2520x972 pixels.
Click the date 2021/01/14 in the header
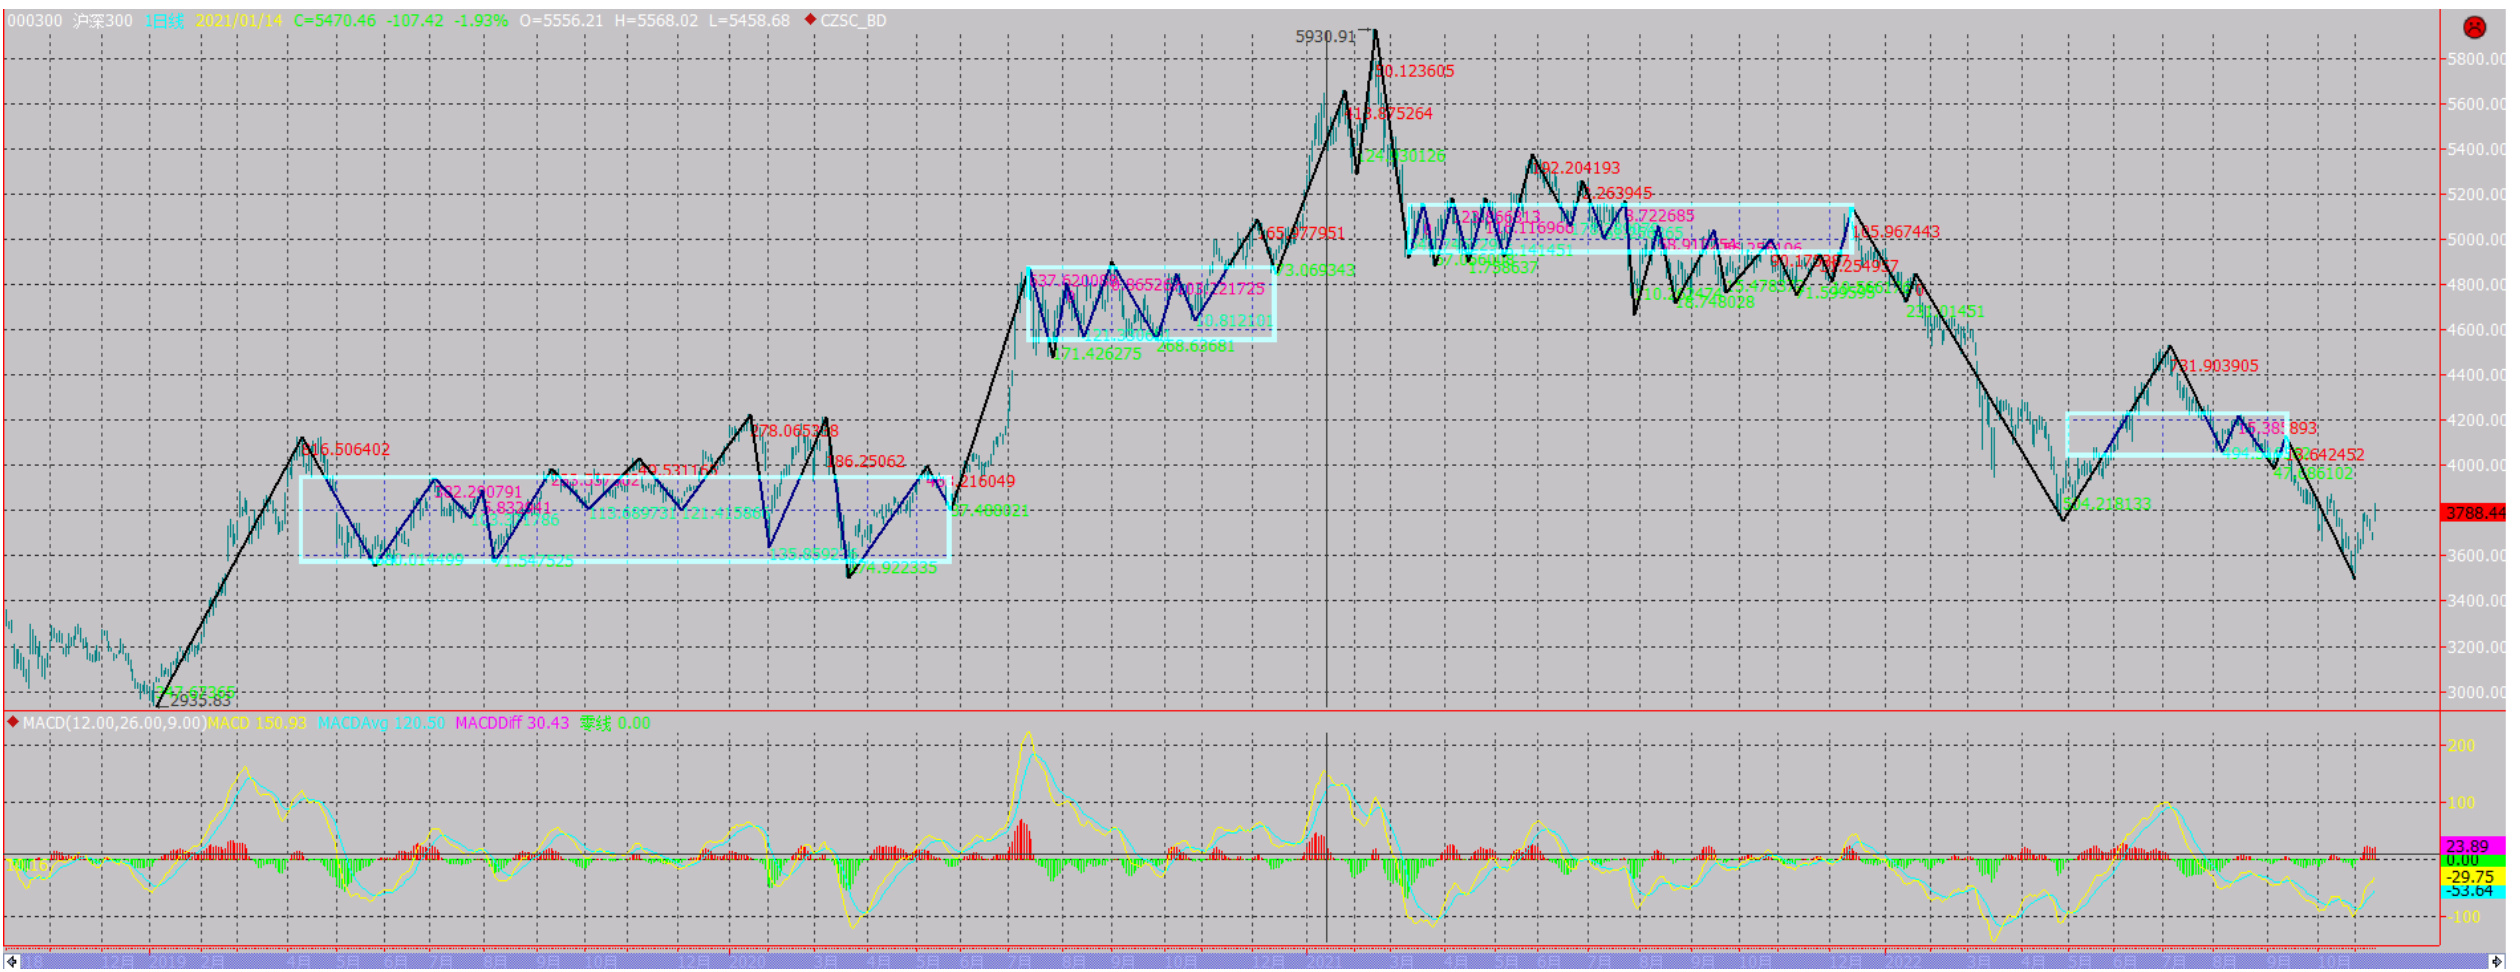tap(239, 21)
